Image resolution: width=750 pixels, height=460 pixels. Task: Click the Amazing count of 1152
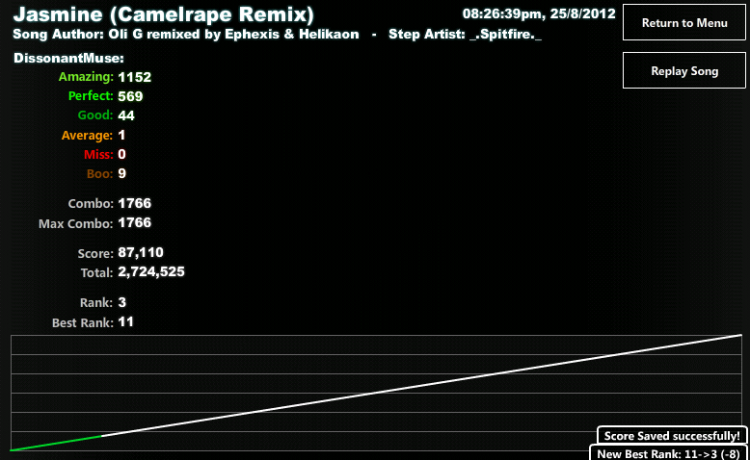click(134, 77)
